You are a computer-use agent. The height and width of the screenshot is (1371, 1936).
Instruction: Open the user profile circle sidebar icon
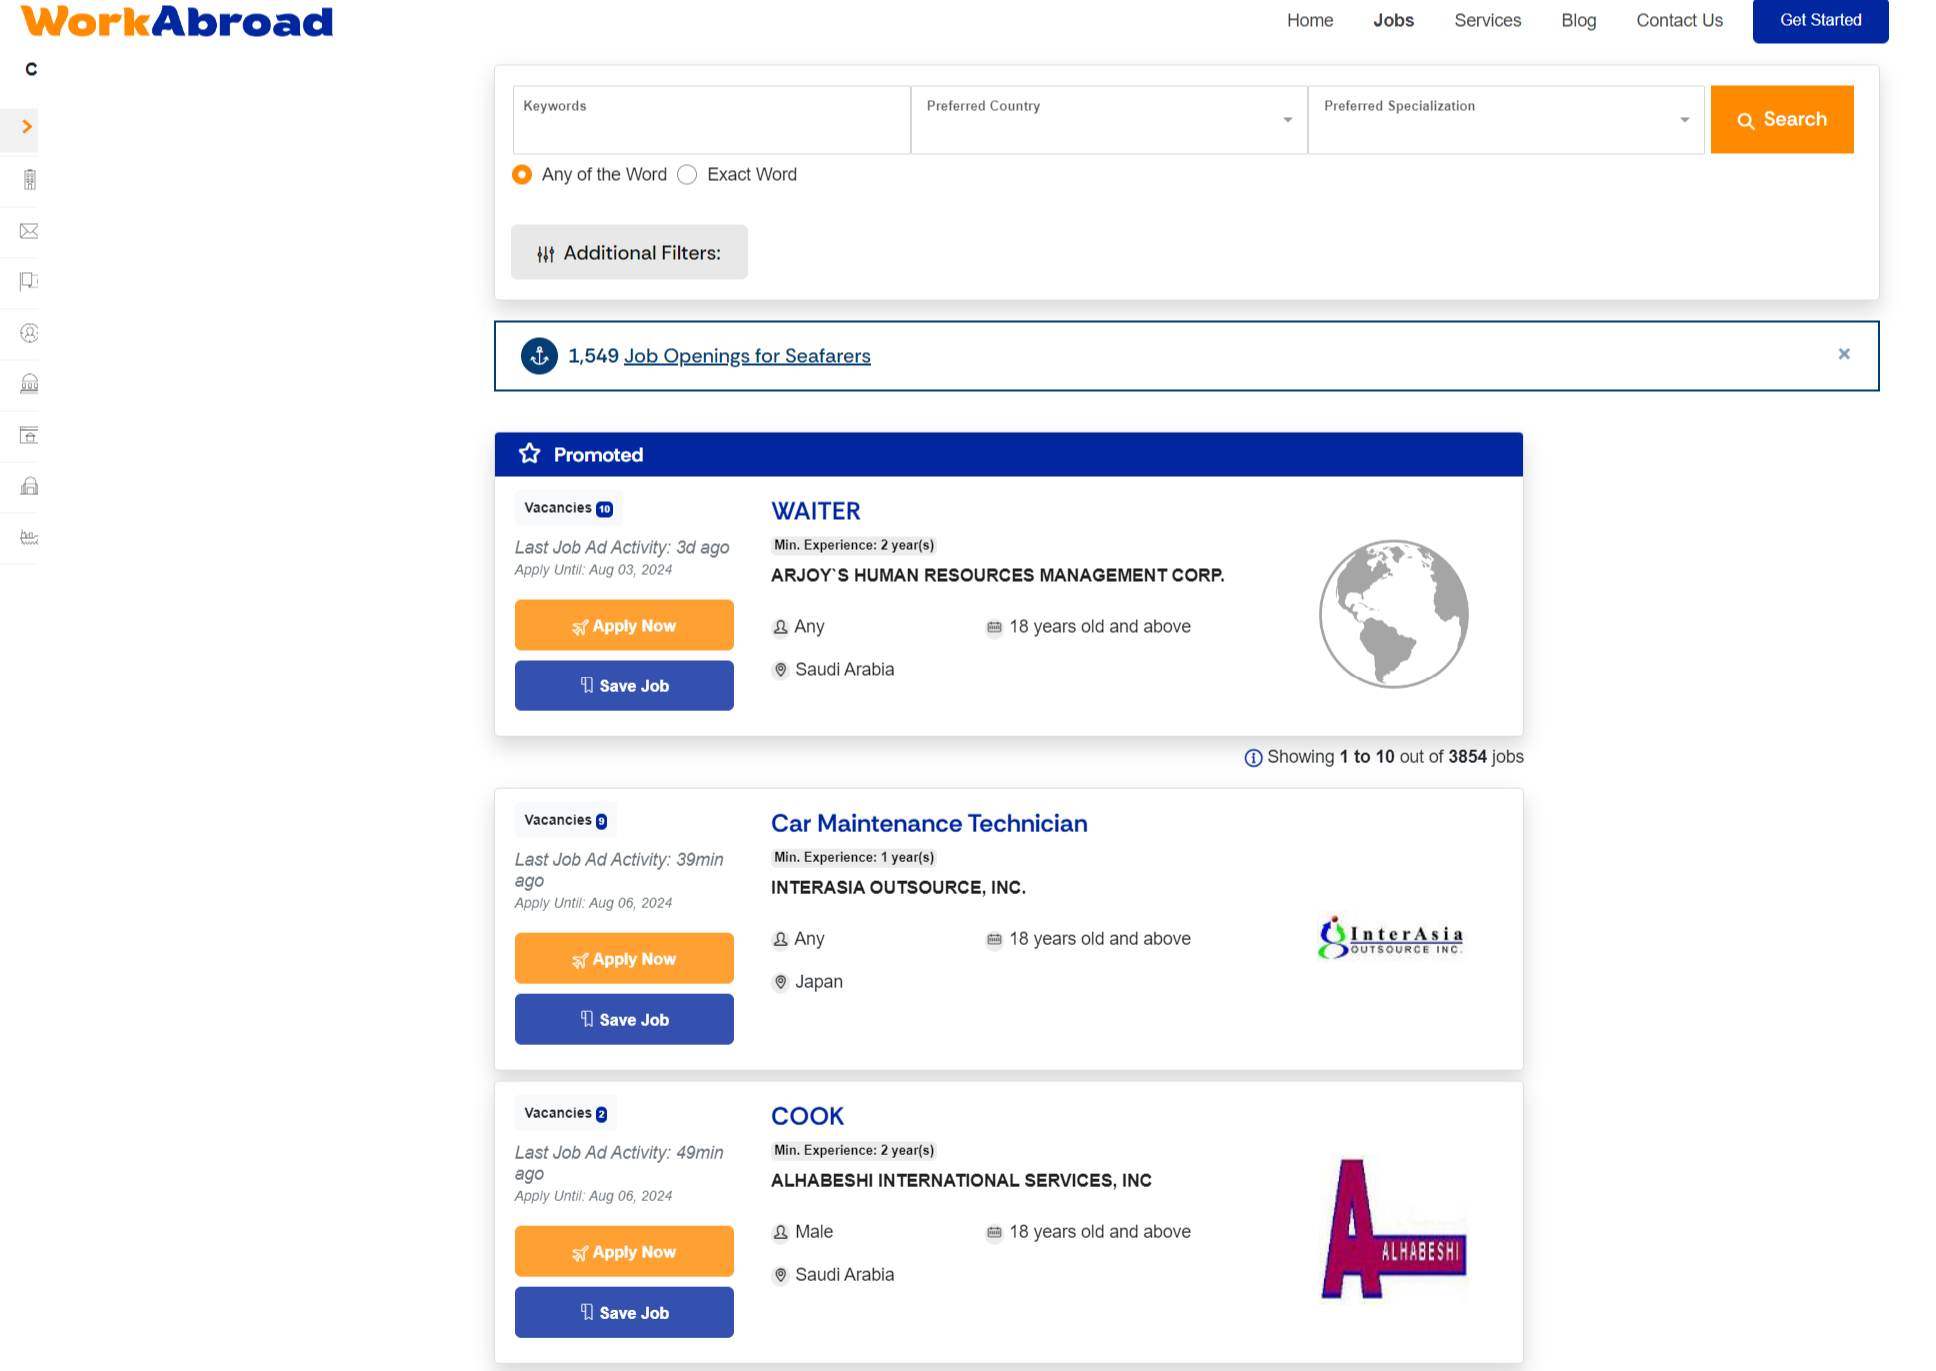click(x=29, y=333)
